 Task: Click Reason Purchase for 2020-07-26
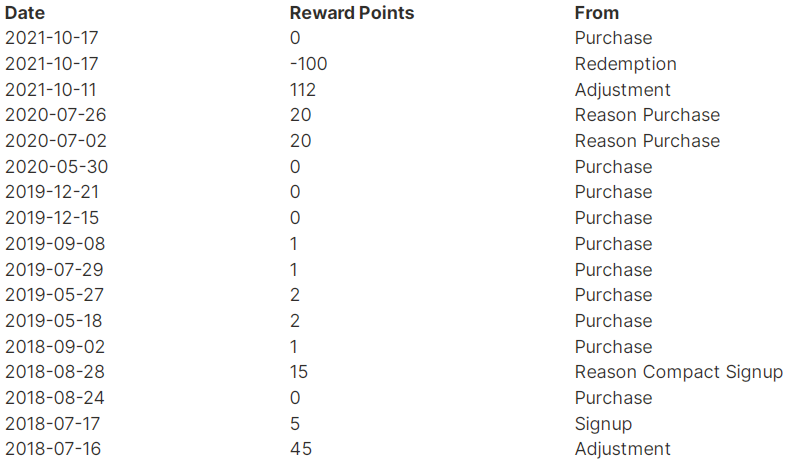point(647,115)
